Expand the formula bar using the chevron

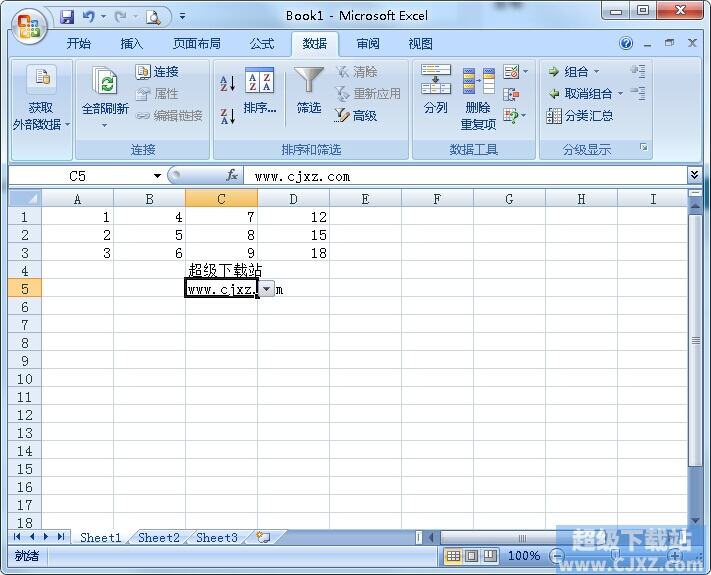coord(695,175)
